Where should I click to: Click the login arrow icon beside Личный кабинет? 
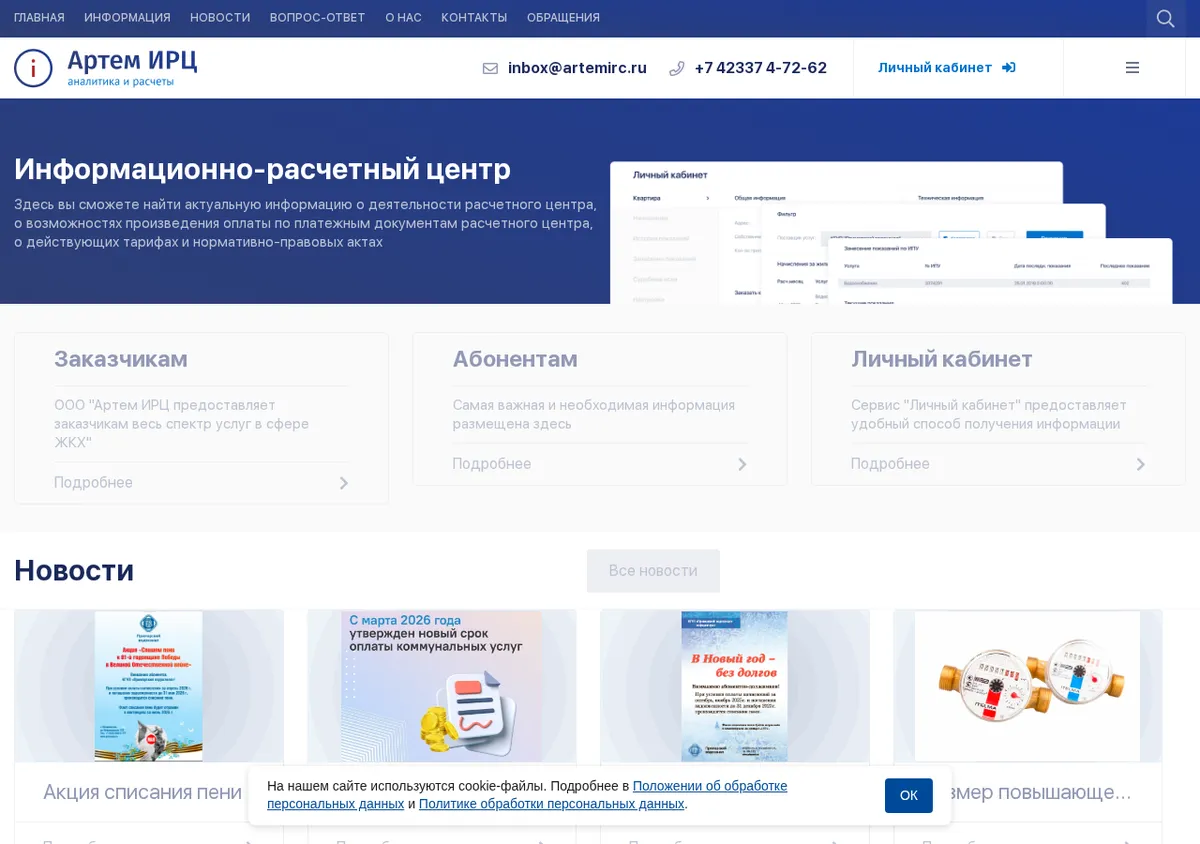(1008, 68)
